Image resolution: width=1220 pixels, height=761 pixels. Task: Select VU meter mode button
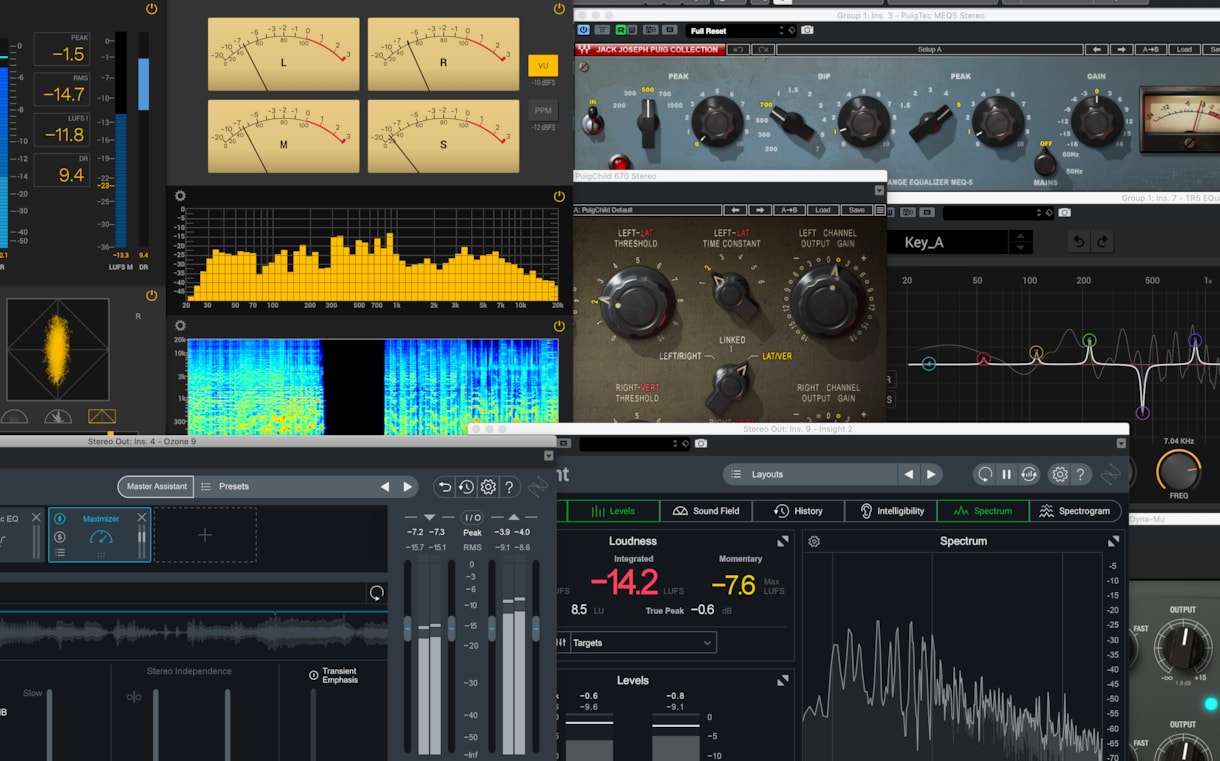point(543,65)
